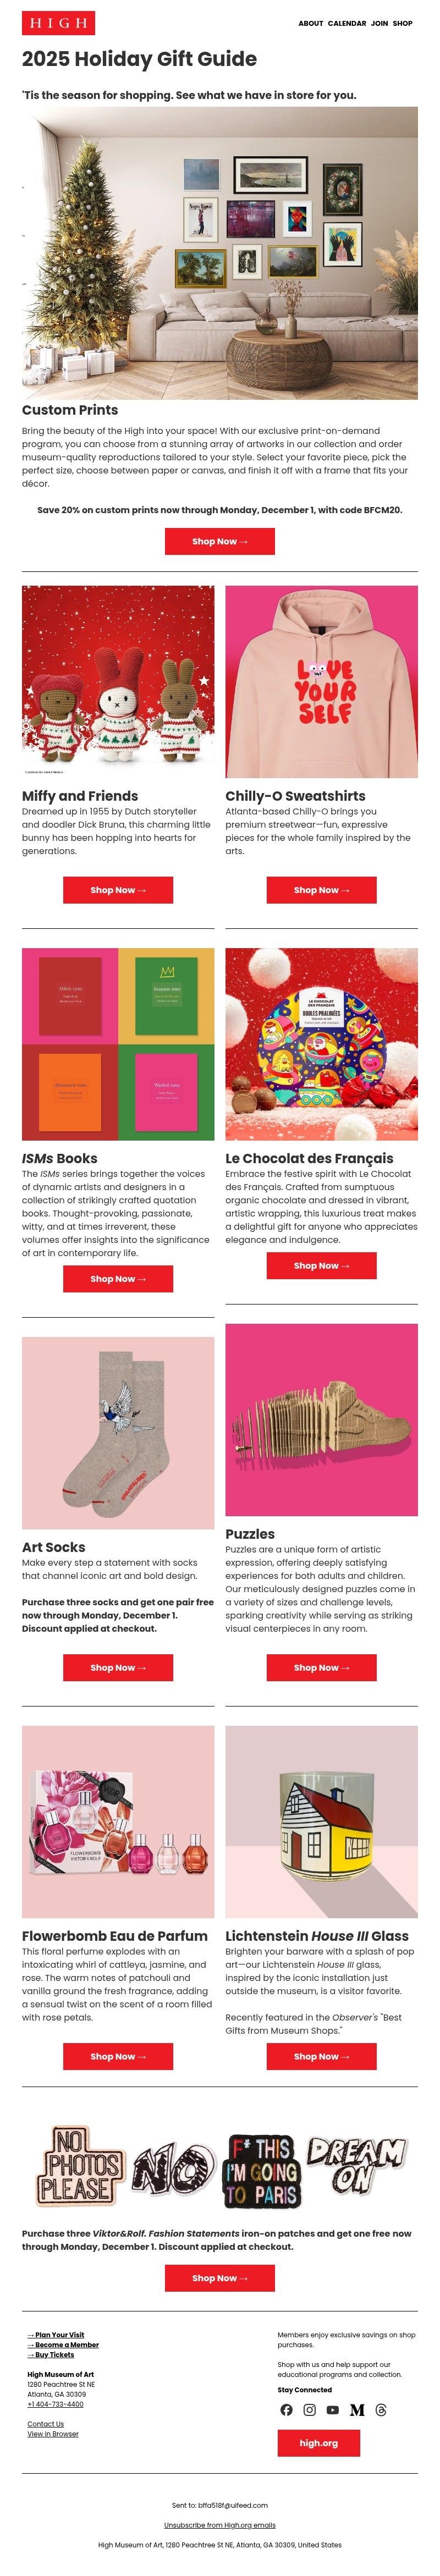
Task: Click the HIGH logo in the header
Action: 58,22
